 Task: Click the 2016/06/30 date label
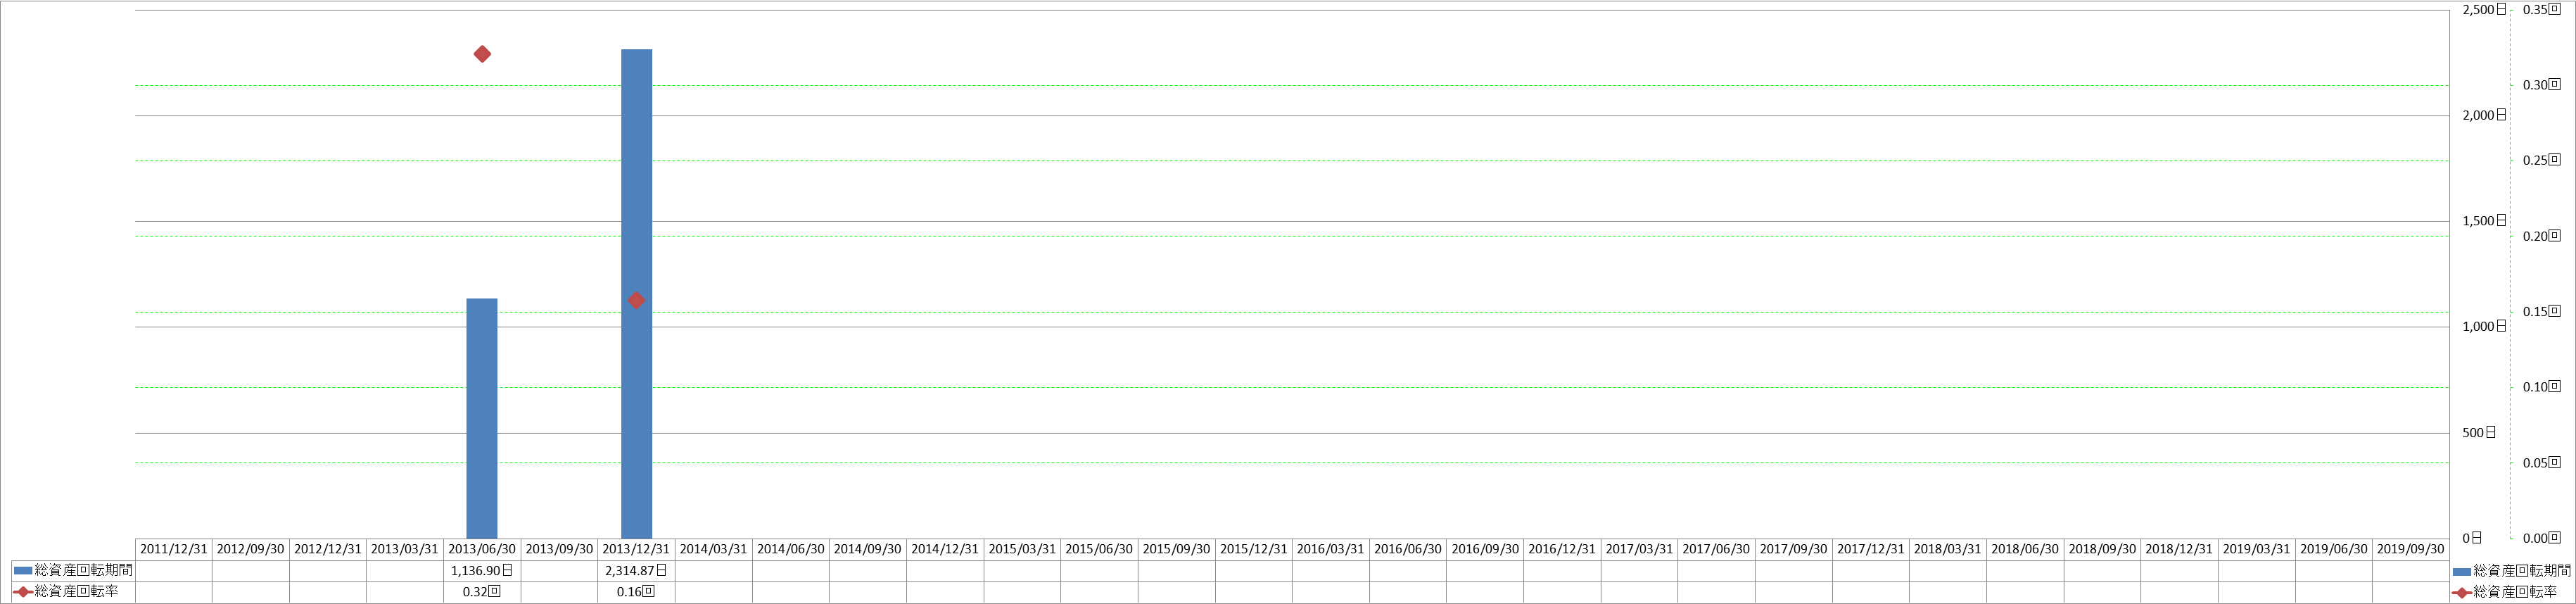tap(1408, 549)
